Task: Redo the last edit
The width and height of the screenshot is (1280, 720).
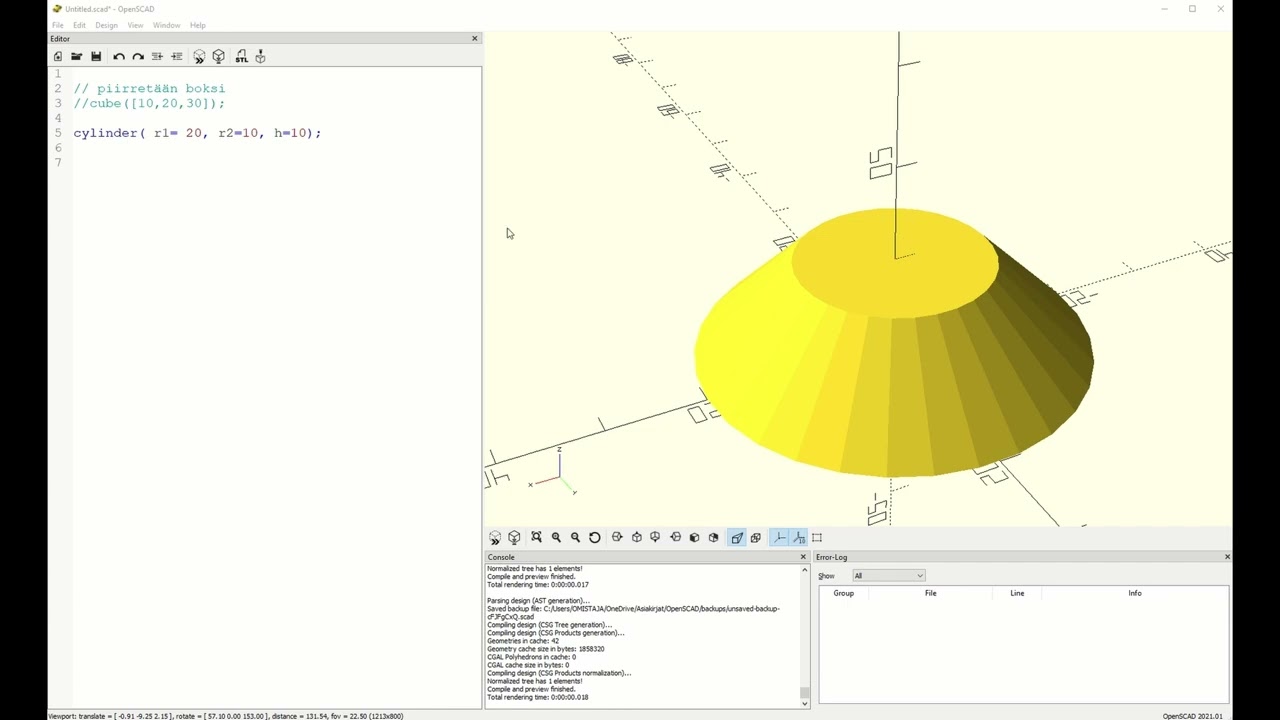Action: (x=138, y=57)
